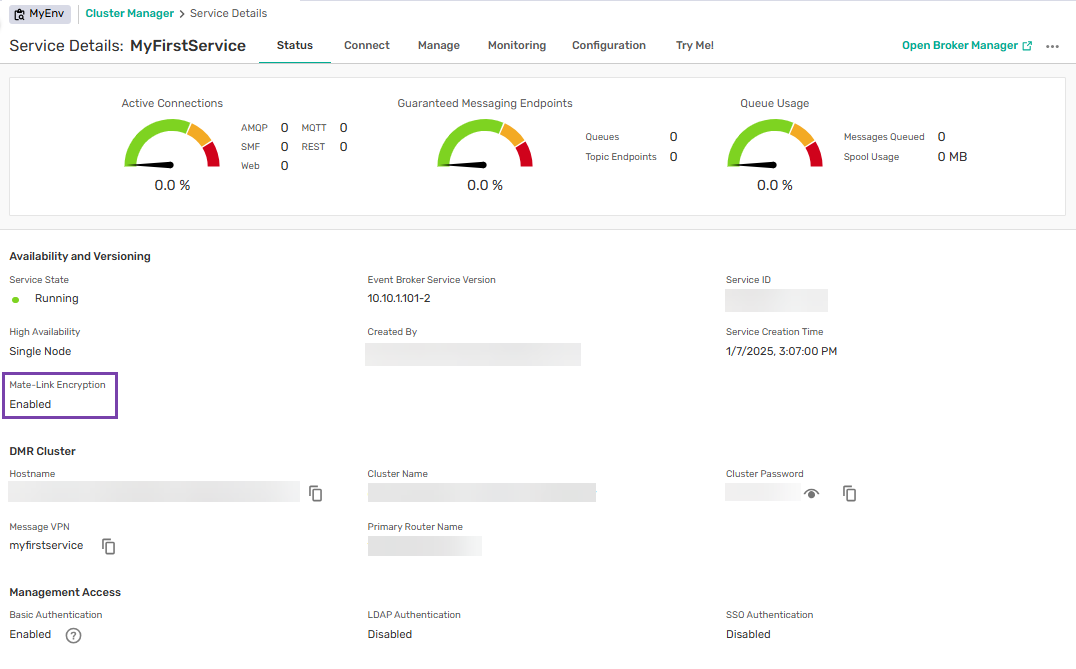Copy the Cluster Password value
Image resolution: width=1076 pixels, height=669 pixels.
[849, 494]
